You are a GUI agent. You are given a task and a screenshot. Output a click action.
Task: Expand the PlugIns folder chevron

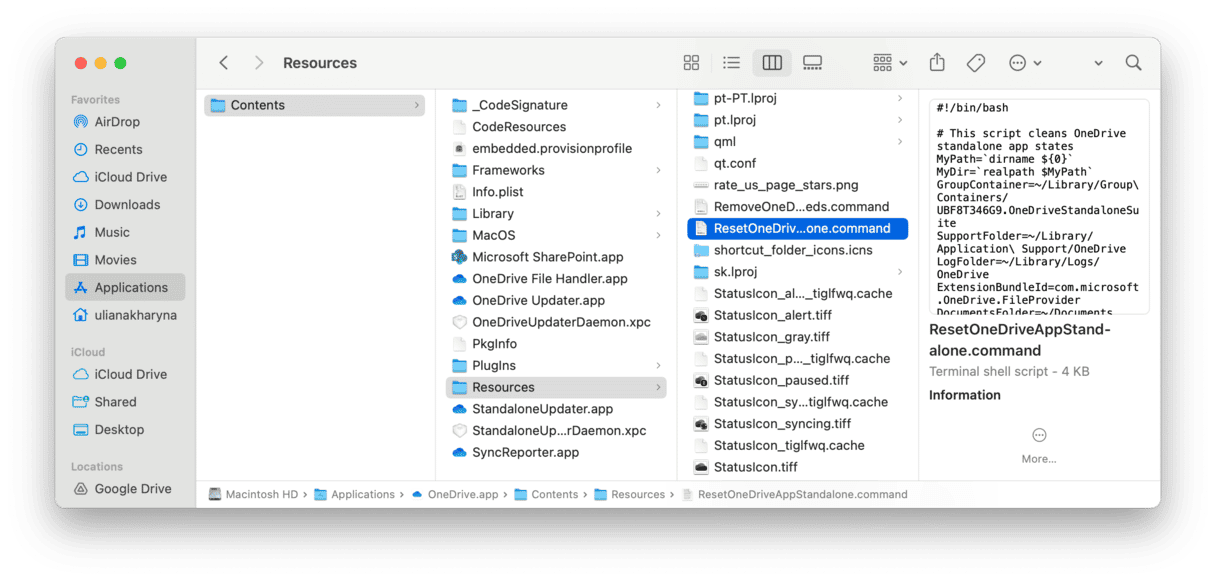point(658,366)
